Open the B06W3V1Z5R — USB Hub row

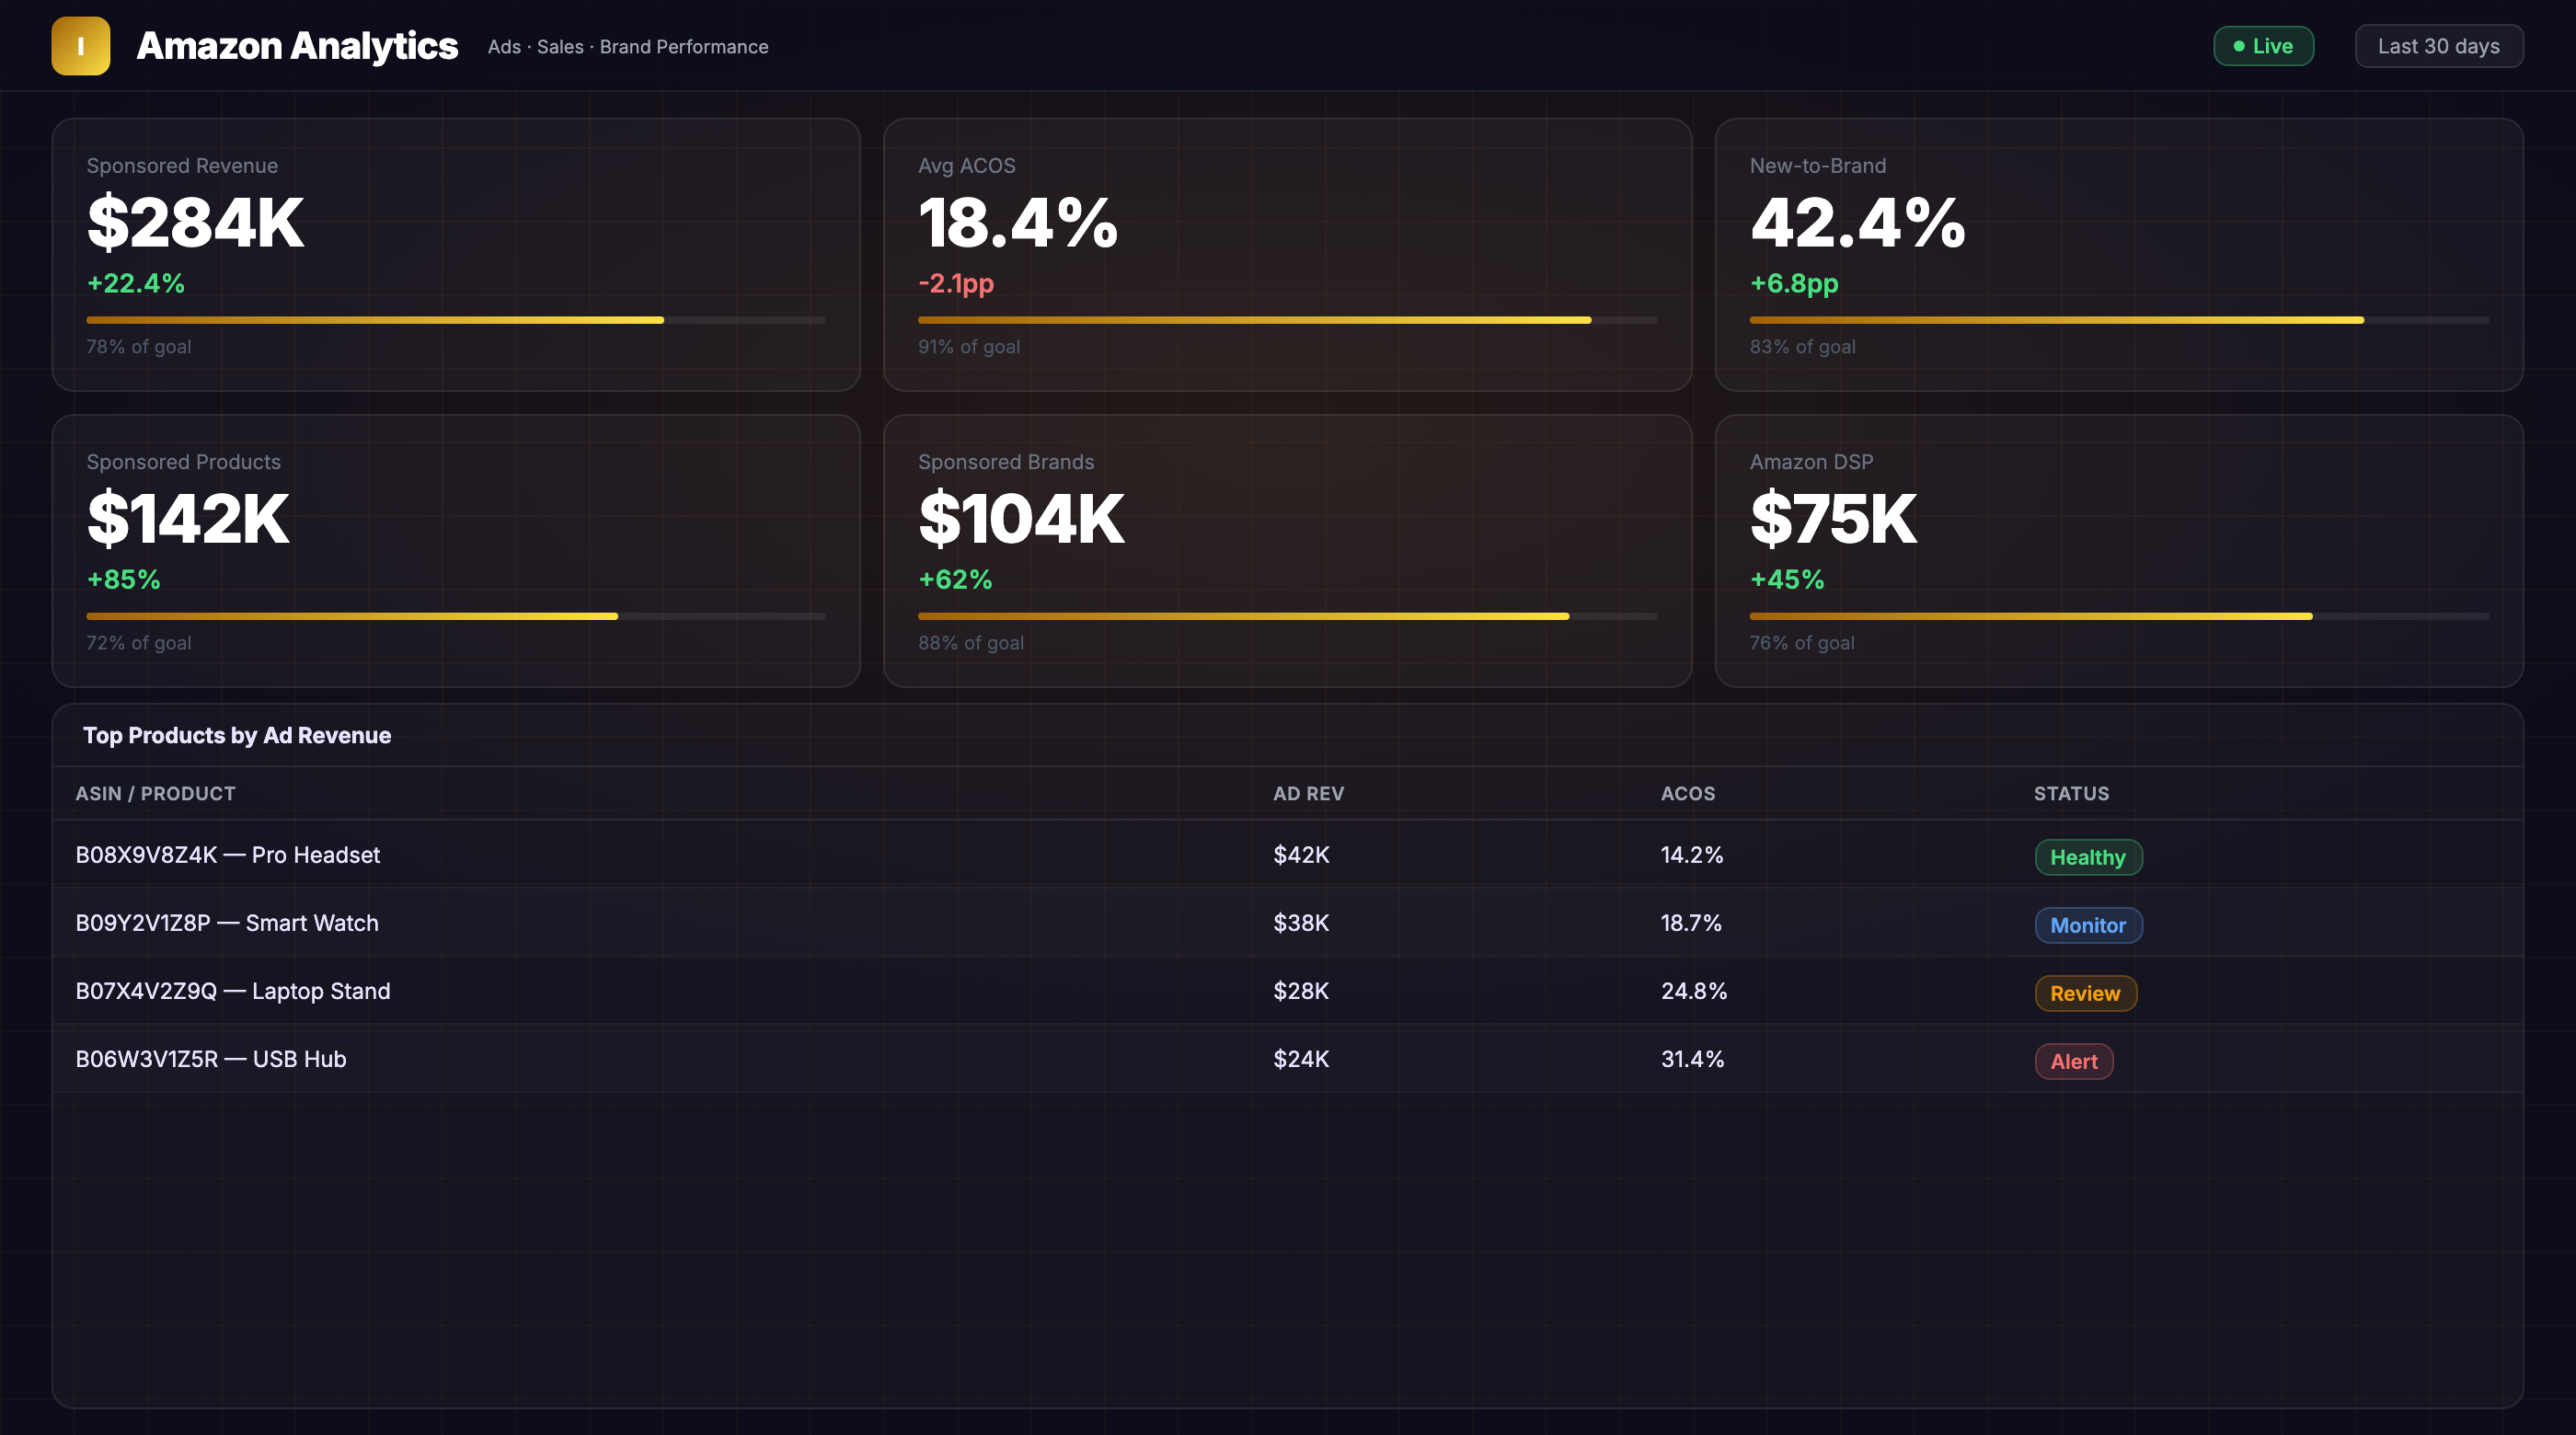(1287, 1059)
